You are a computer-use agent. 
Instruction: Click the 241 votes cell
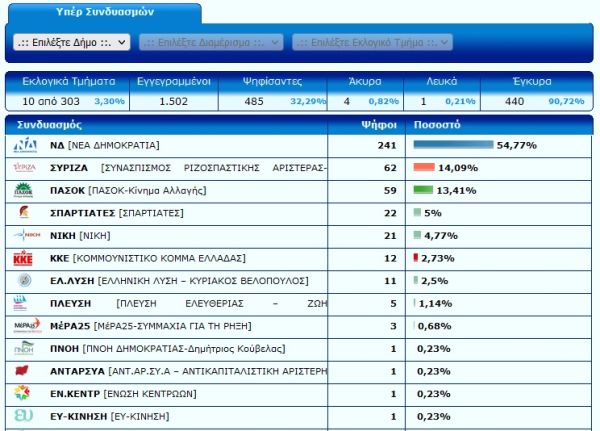coord(387,145)
